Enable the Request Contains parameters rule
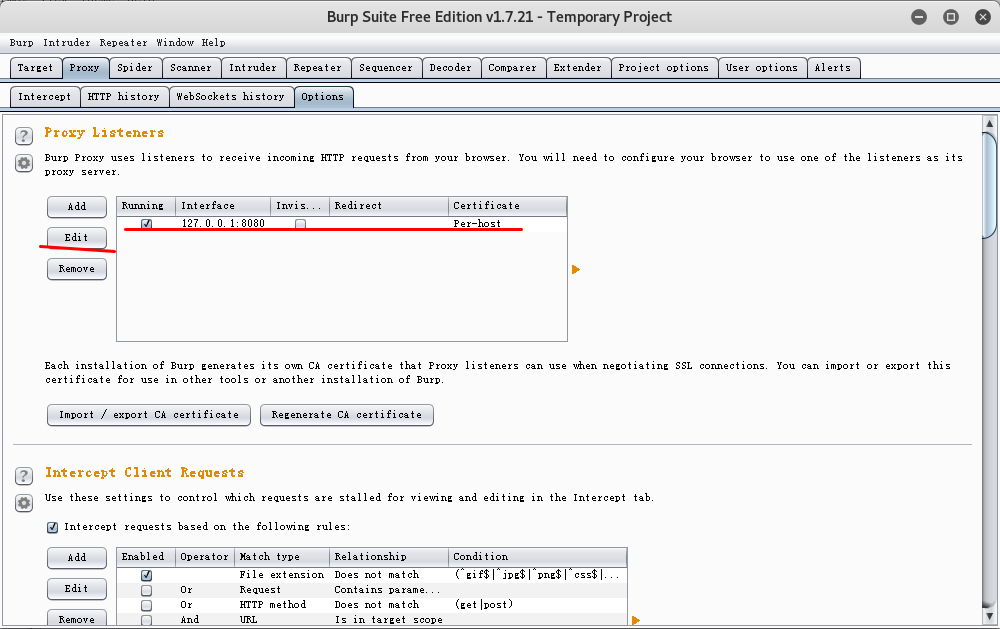 point(147,590)
